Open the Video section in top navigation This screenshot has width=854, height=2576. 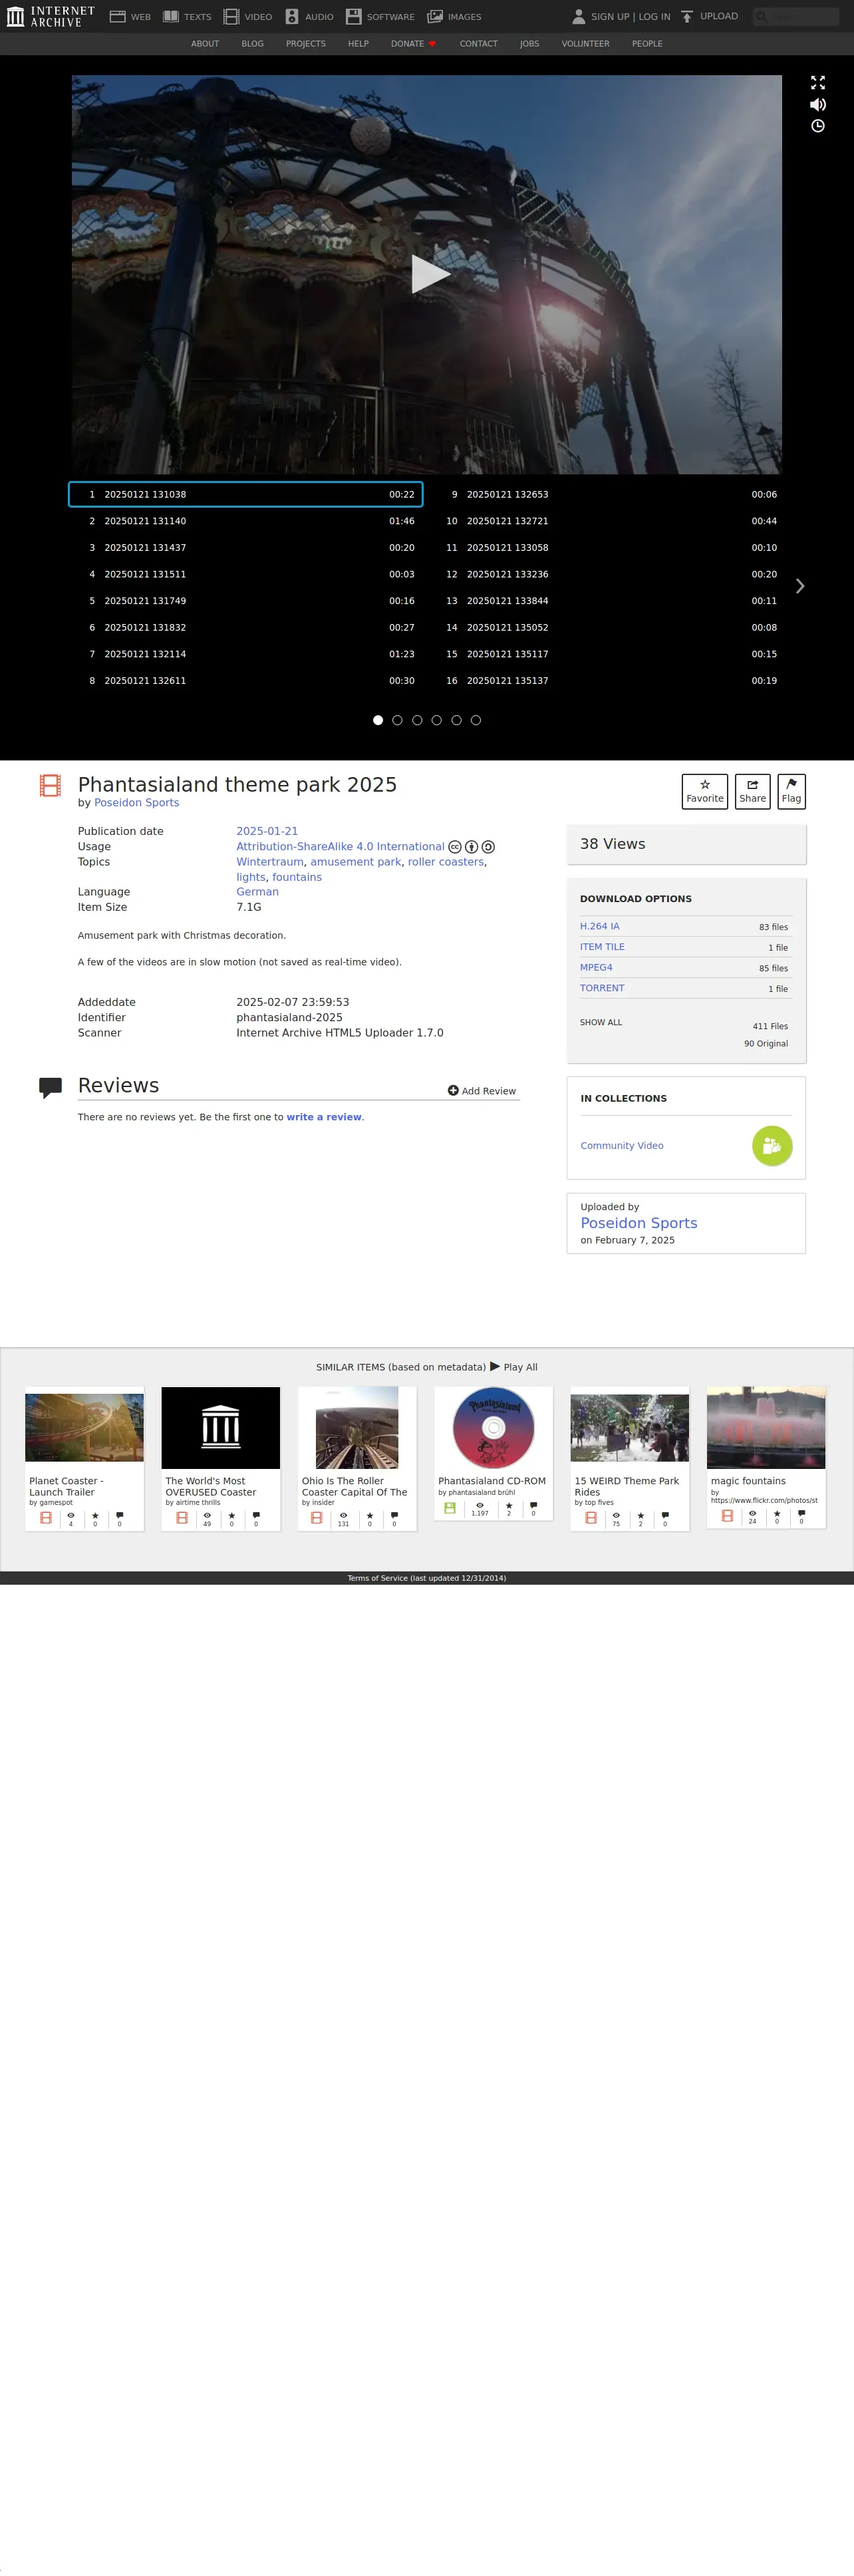(x=248, y=17)
